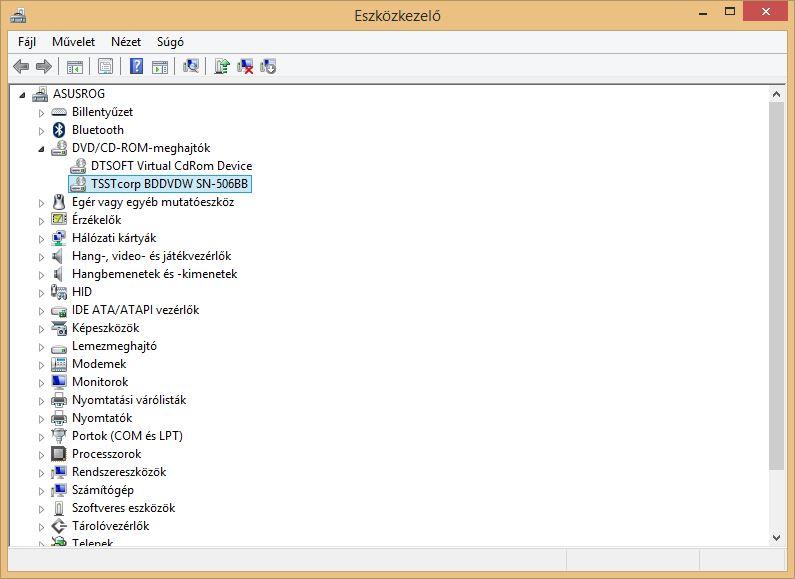
Task: Click the vertical scrollbar thumb
Action: pyautogui.click(x=776, y=285)
